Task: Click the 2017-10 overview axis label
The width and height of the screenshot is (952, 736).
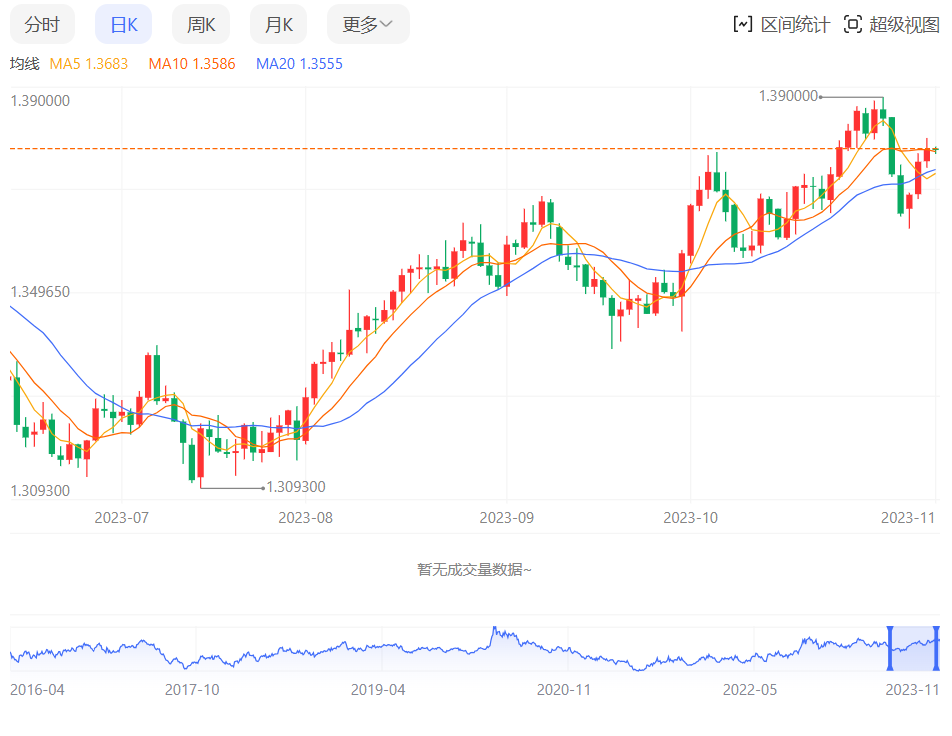Action: (x=192, y=690)
